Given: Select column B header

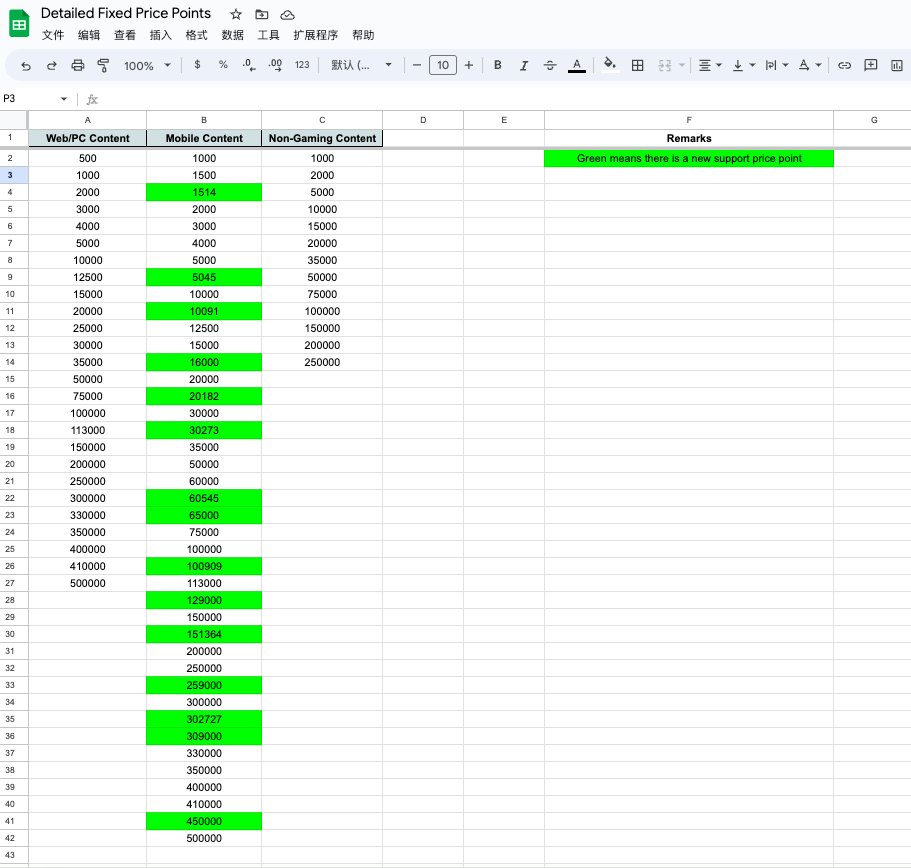Looking at the screenshot, I should coord(204,120).
